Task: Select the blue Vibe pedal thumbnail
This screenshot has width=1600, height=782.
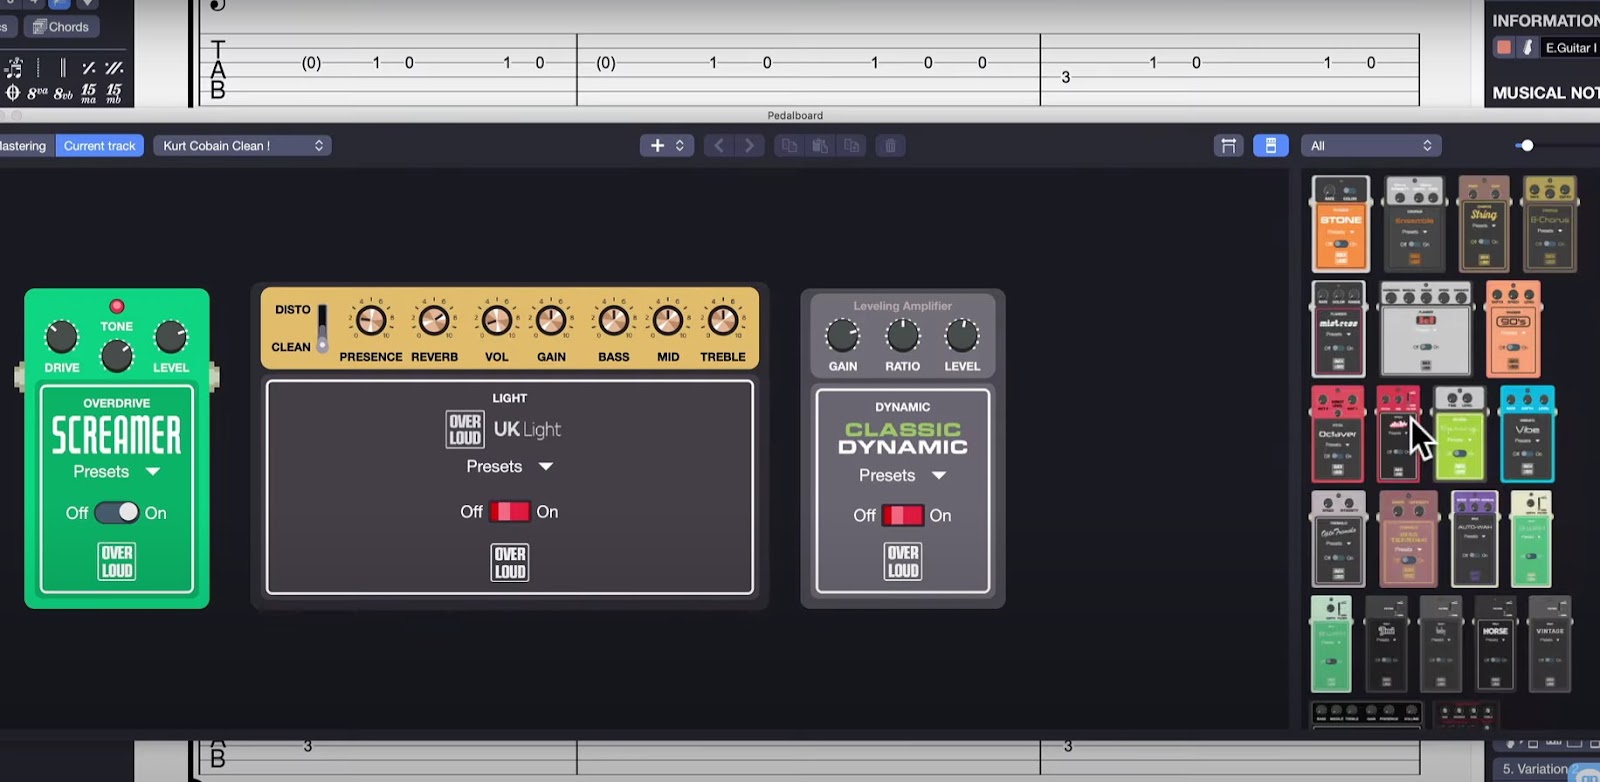Action: (x=1527, y=434)
